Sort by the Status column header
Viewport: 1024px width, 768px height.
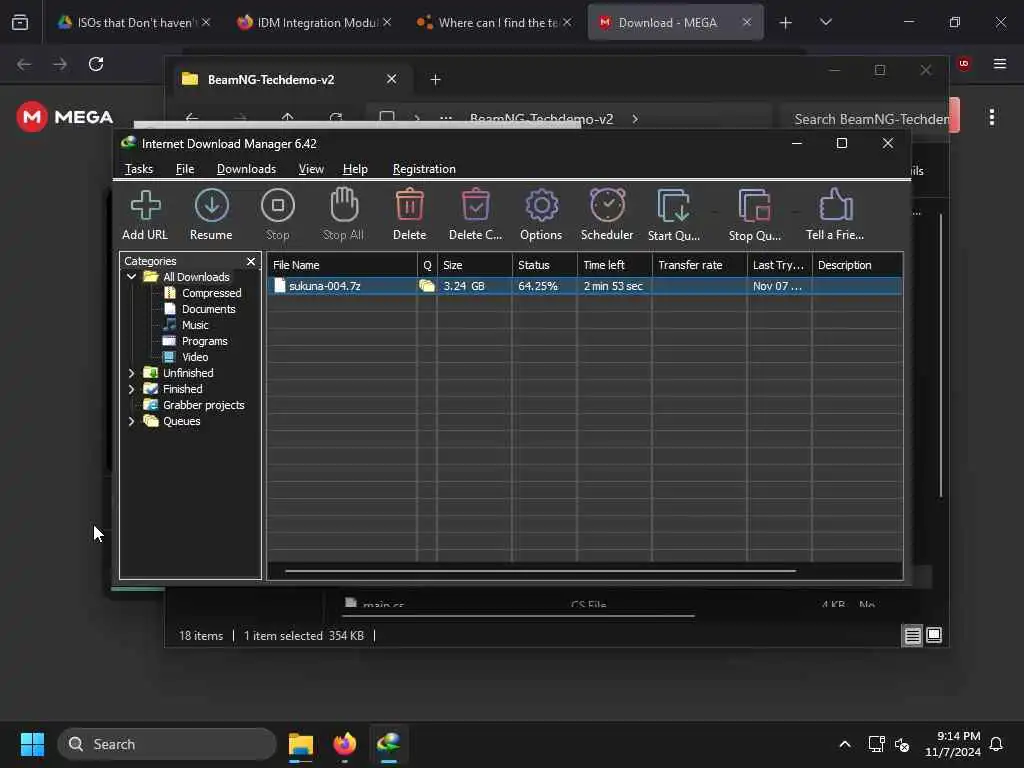pos(544,265)
